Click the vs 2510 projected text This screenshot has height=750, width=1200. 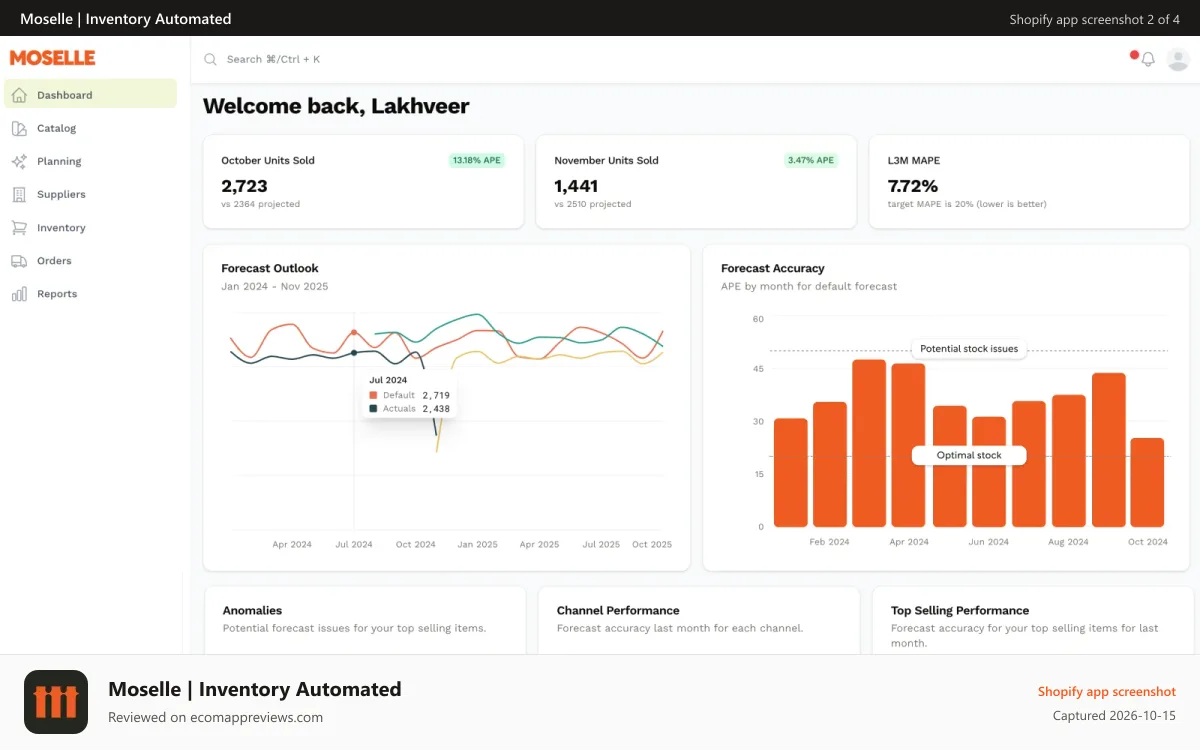pyautogui.click(x=593, y=204)
